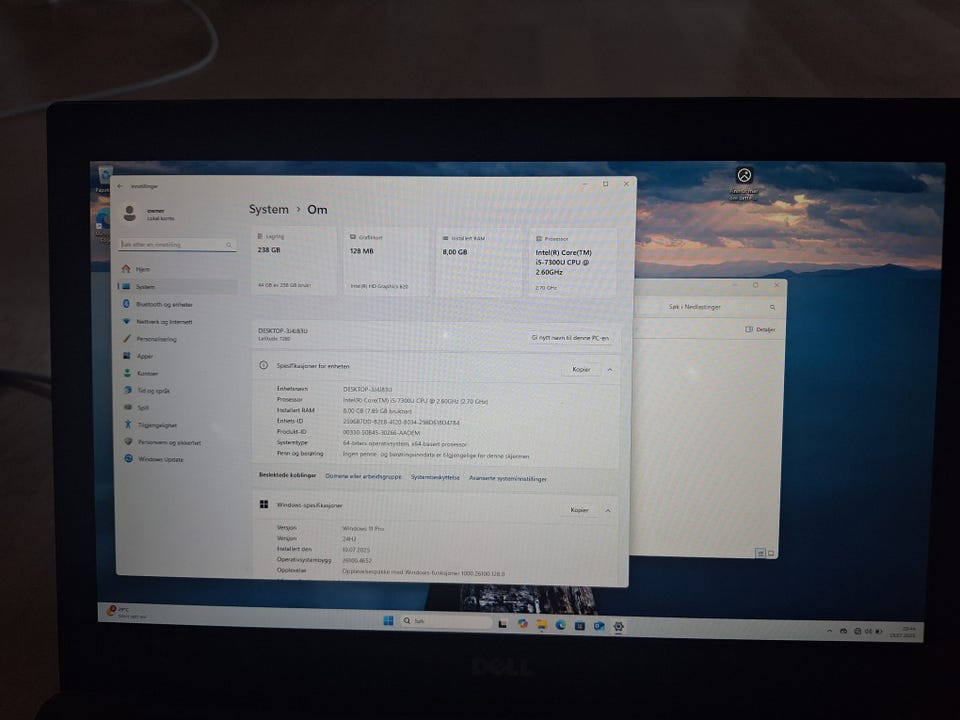Click the Spill controller icon
This screenshot has width=960, height=720.
click(x=128, y=407)
